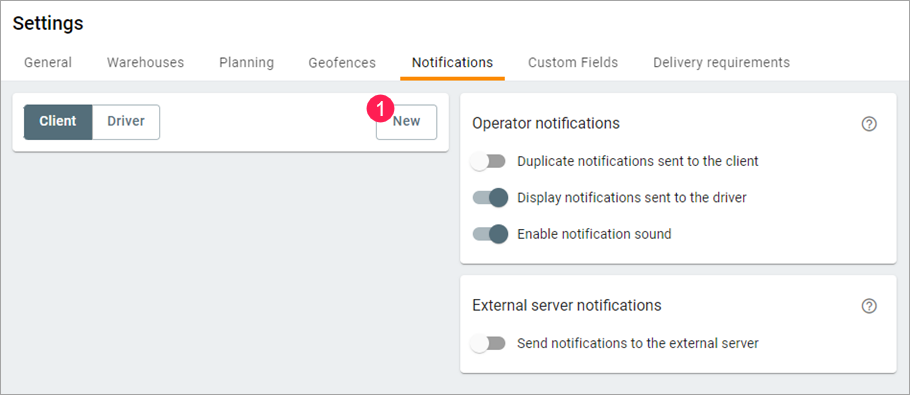910x395 pixels.
Task: Click the red number 1 callout badge
Action: pyautogui.click(x=380, y=109)
